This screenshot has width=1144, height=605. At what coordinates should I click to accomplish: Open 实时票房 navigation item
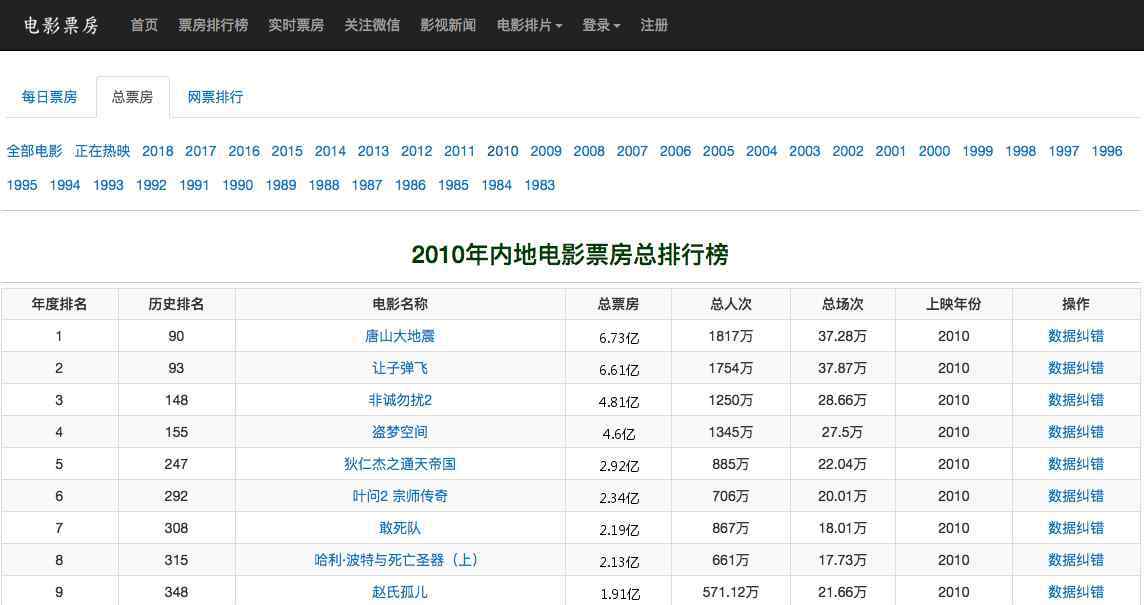[296, 26]
